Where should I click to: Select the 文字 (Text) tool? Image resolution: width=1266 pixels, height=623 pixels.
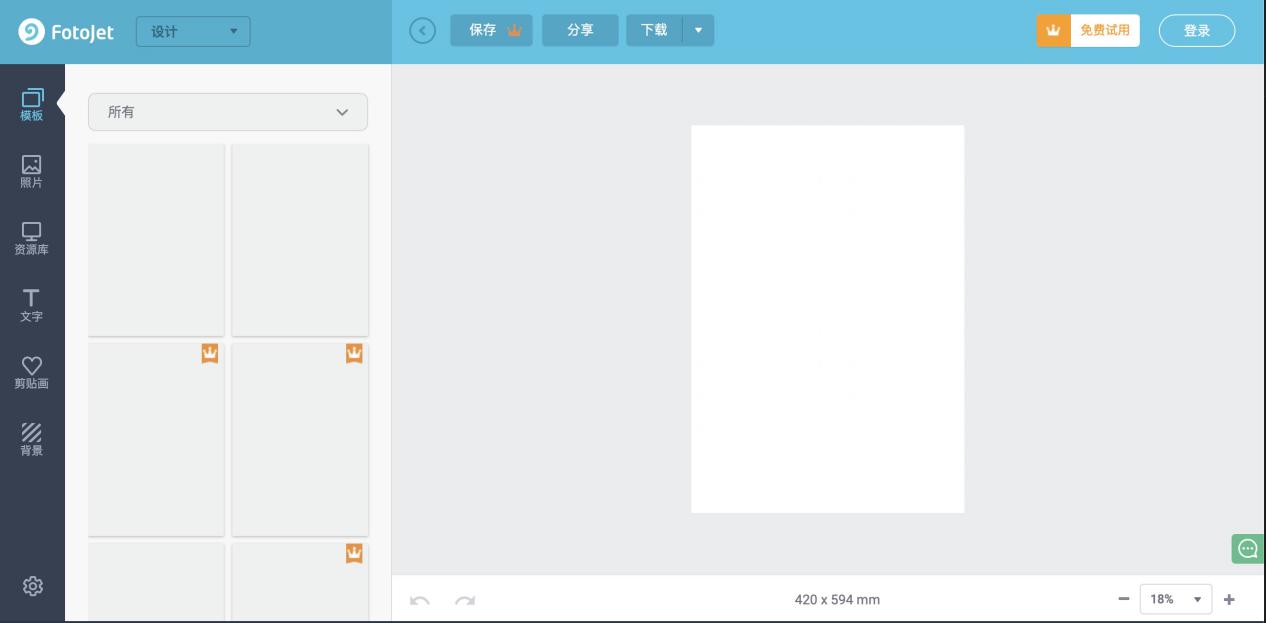click(32, 306)
